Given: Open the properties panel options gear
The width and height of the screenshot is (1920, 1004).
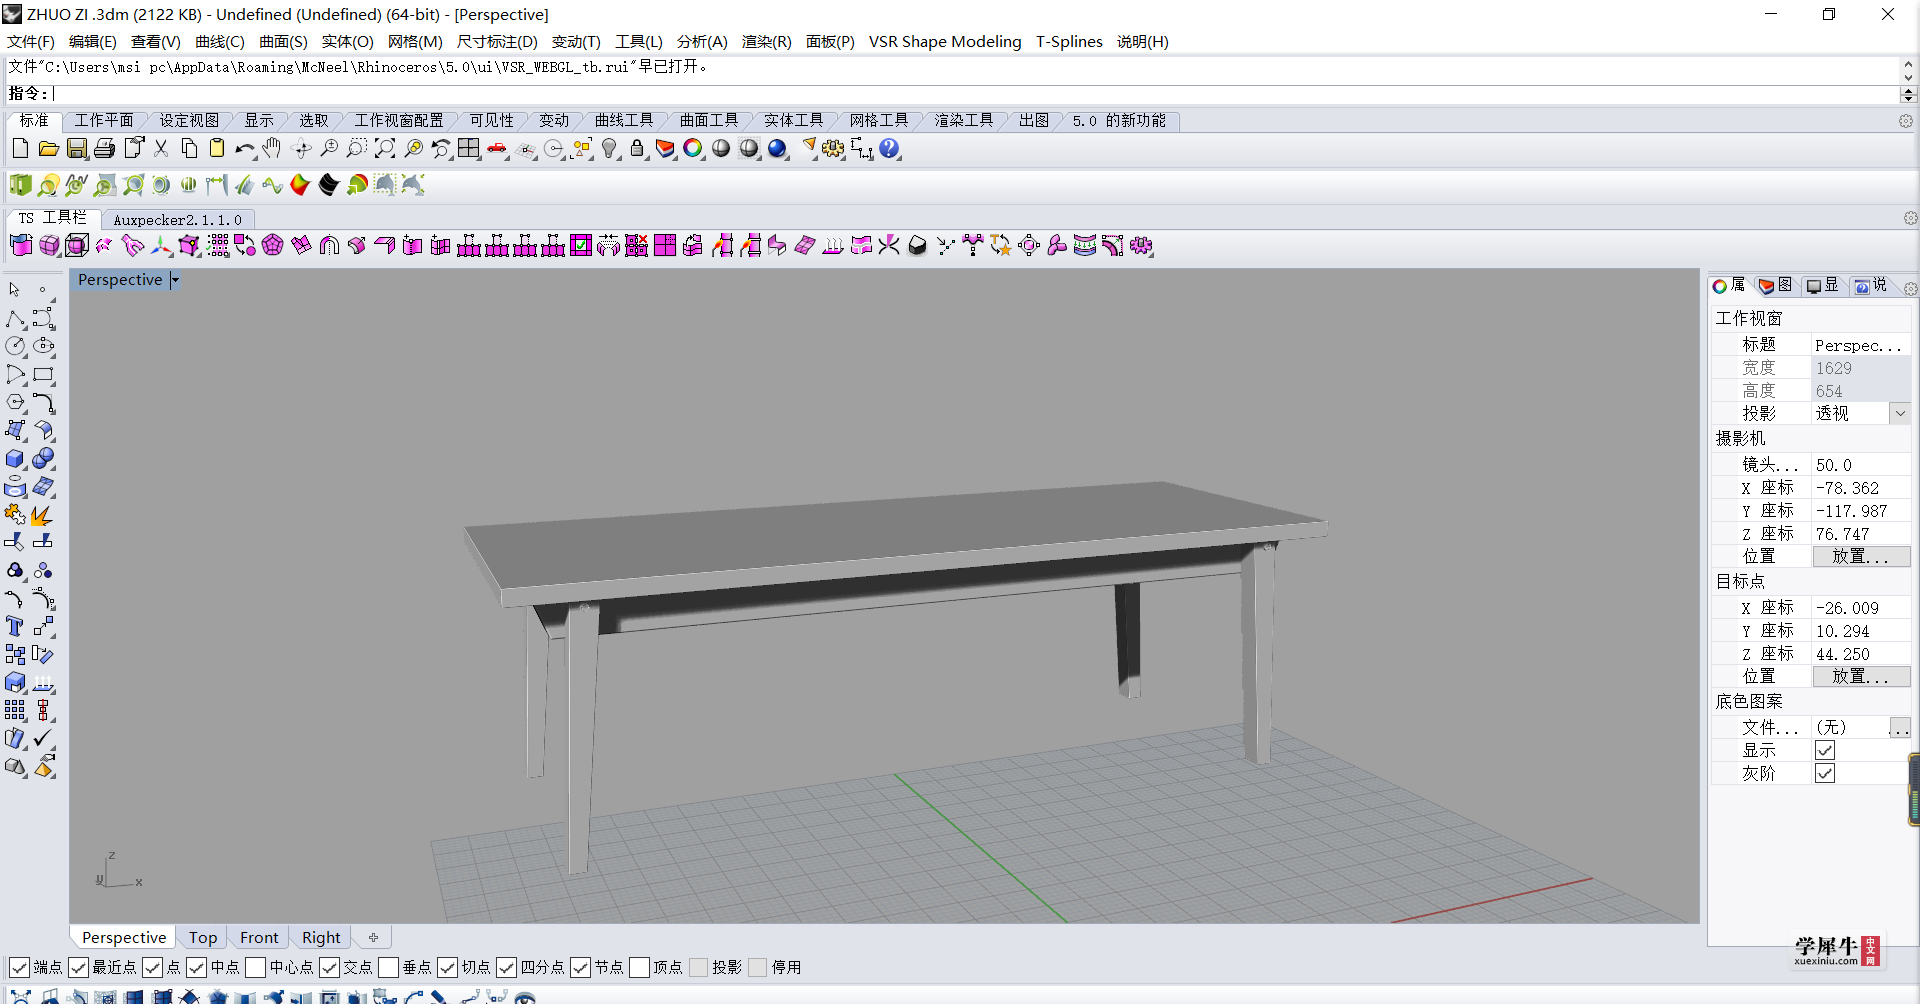Looking at the screenshot, I should (x=1910, y=288).
